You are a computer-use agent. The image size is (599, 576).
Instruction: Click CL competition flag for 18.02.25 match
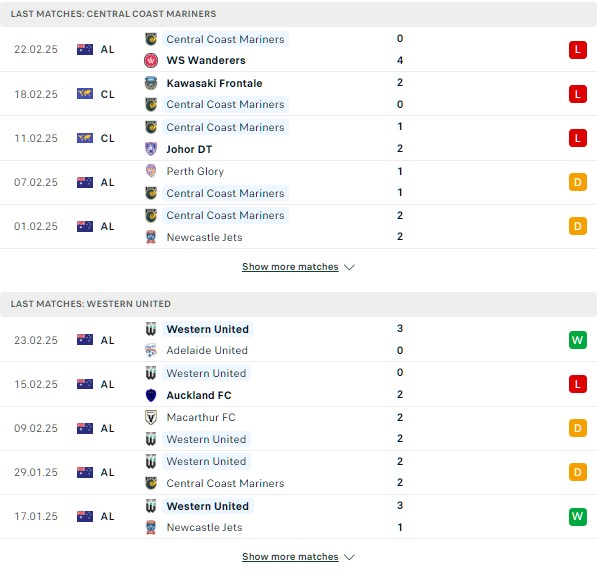tap(85, 94)
